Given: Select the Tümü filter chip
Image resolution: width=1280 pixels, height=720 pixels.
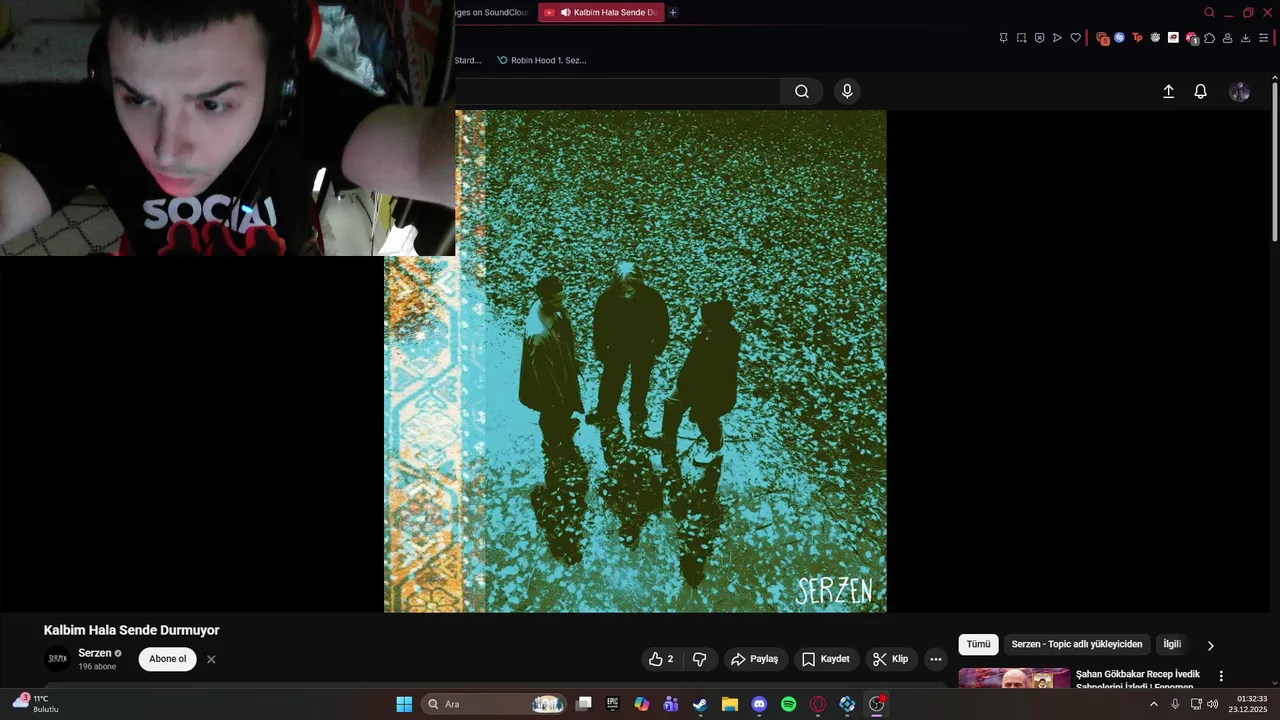Looking at the screenshot, I should click(x=978, y=645).
